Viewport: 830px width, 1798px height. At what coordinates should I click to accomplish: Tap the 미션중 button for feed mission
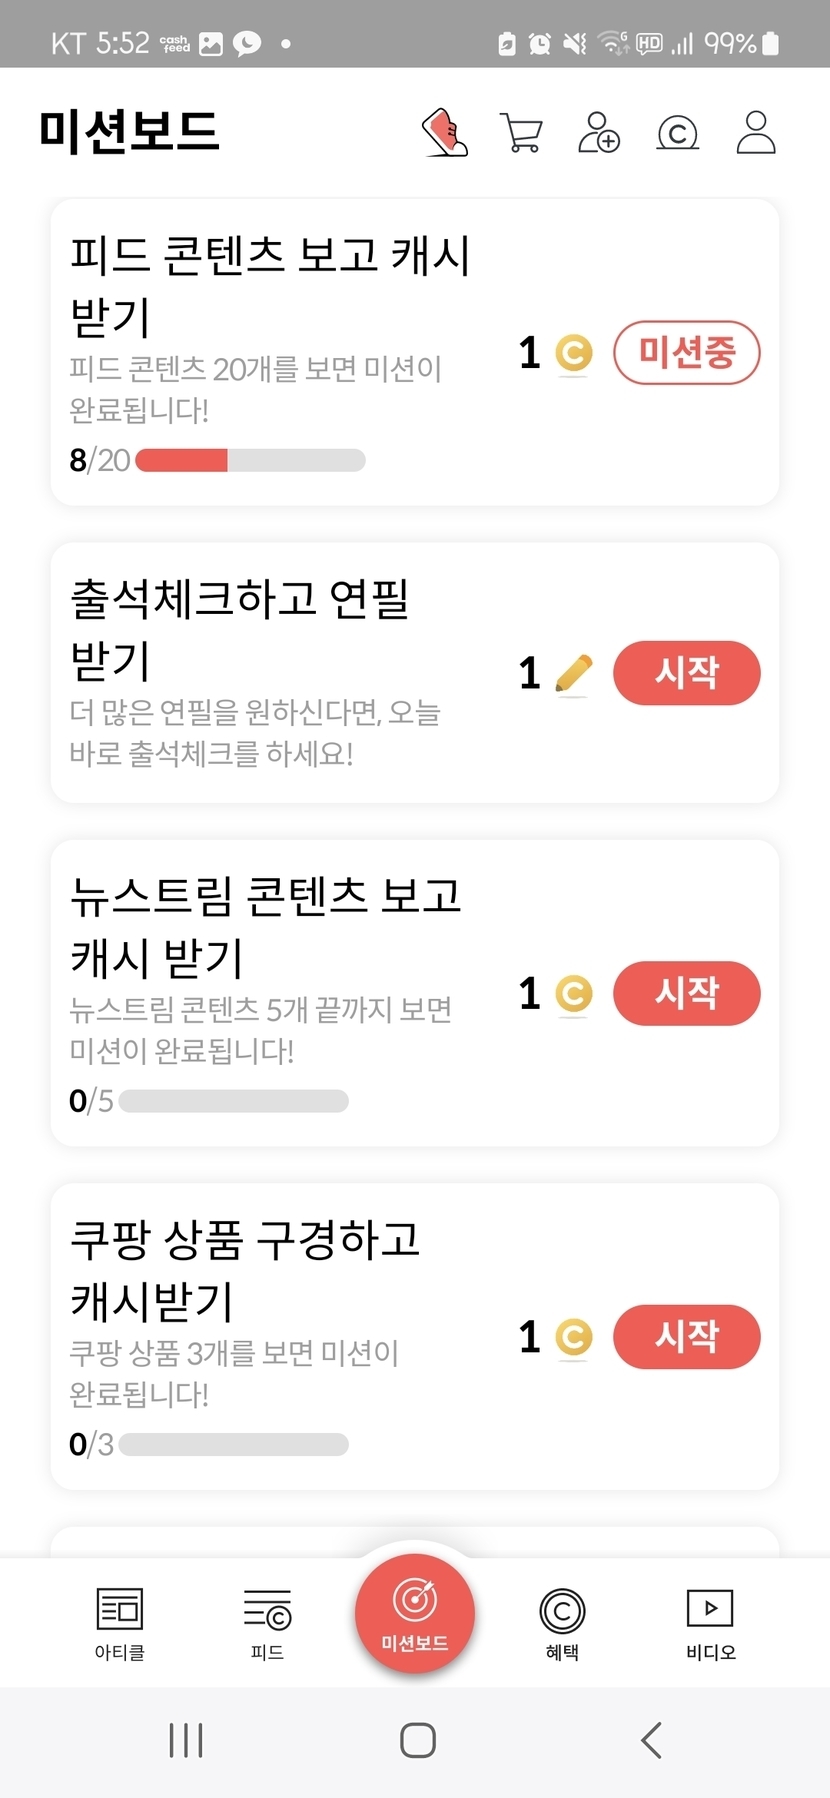686,353
